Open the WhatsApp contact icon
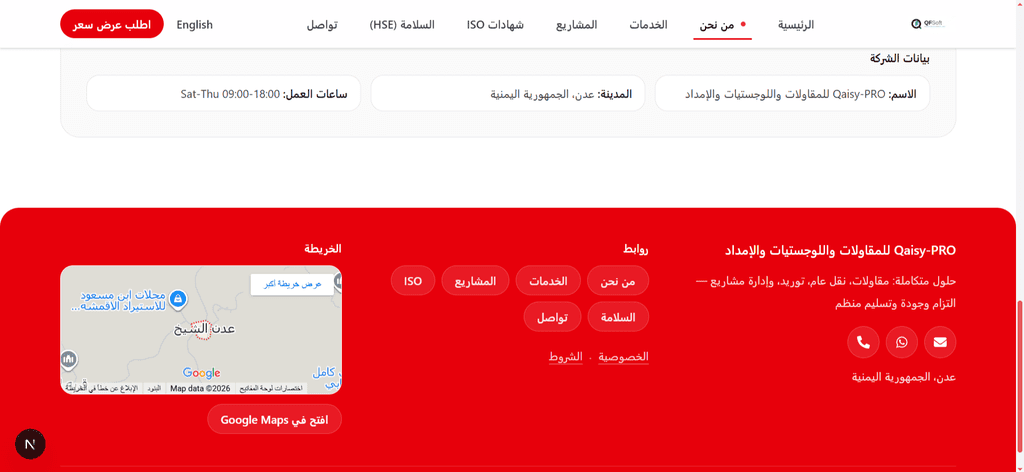Viewport: 1024px width, 472px height. click(x=902, y=342)
